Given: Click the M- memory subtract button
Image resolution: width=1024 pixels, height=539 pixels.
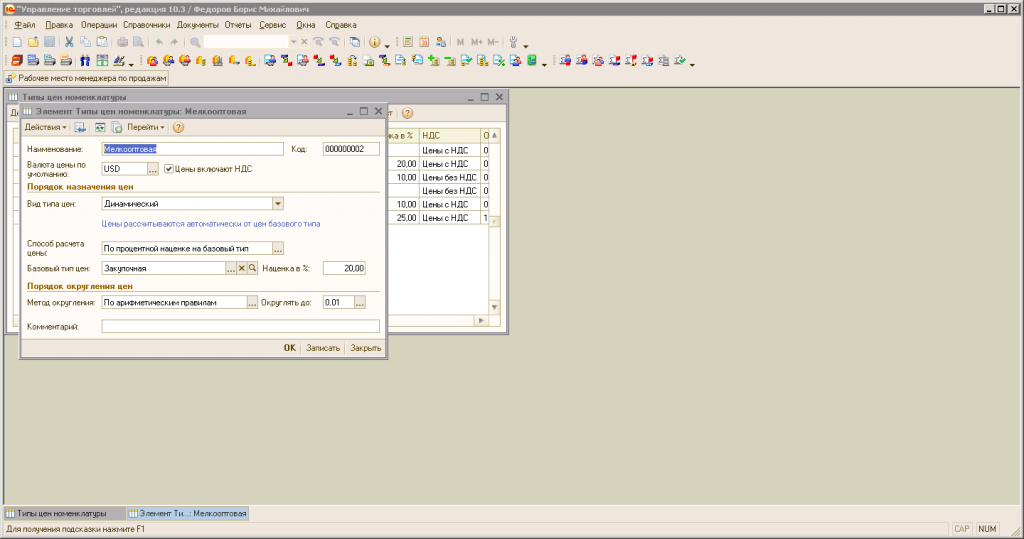Looking at the screenshot, I should pyautogui.click(x=493, y=42).
